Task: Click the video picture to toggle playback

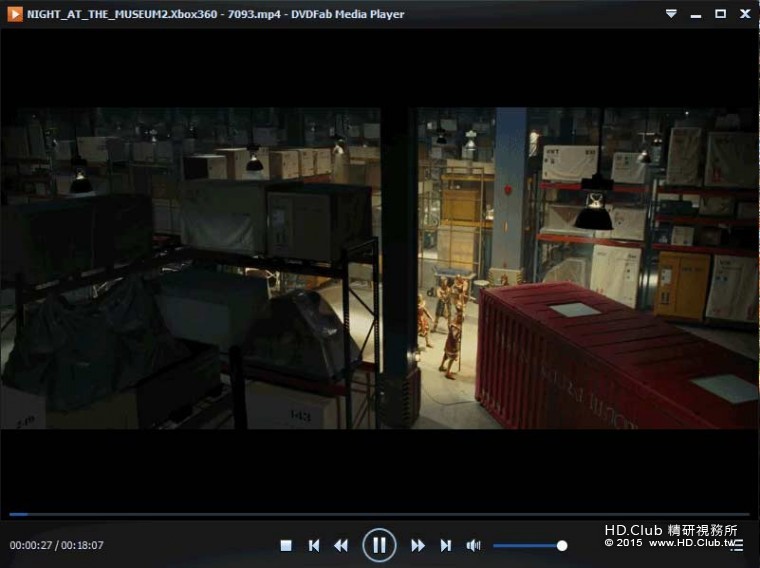Action: click(x=380, y=268)
